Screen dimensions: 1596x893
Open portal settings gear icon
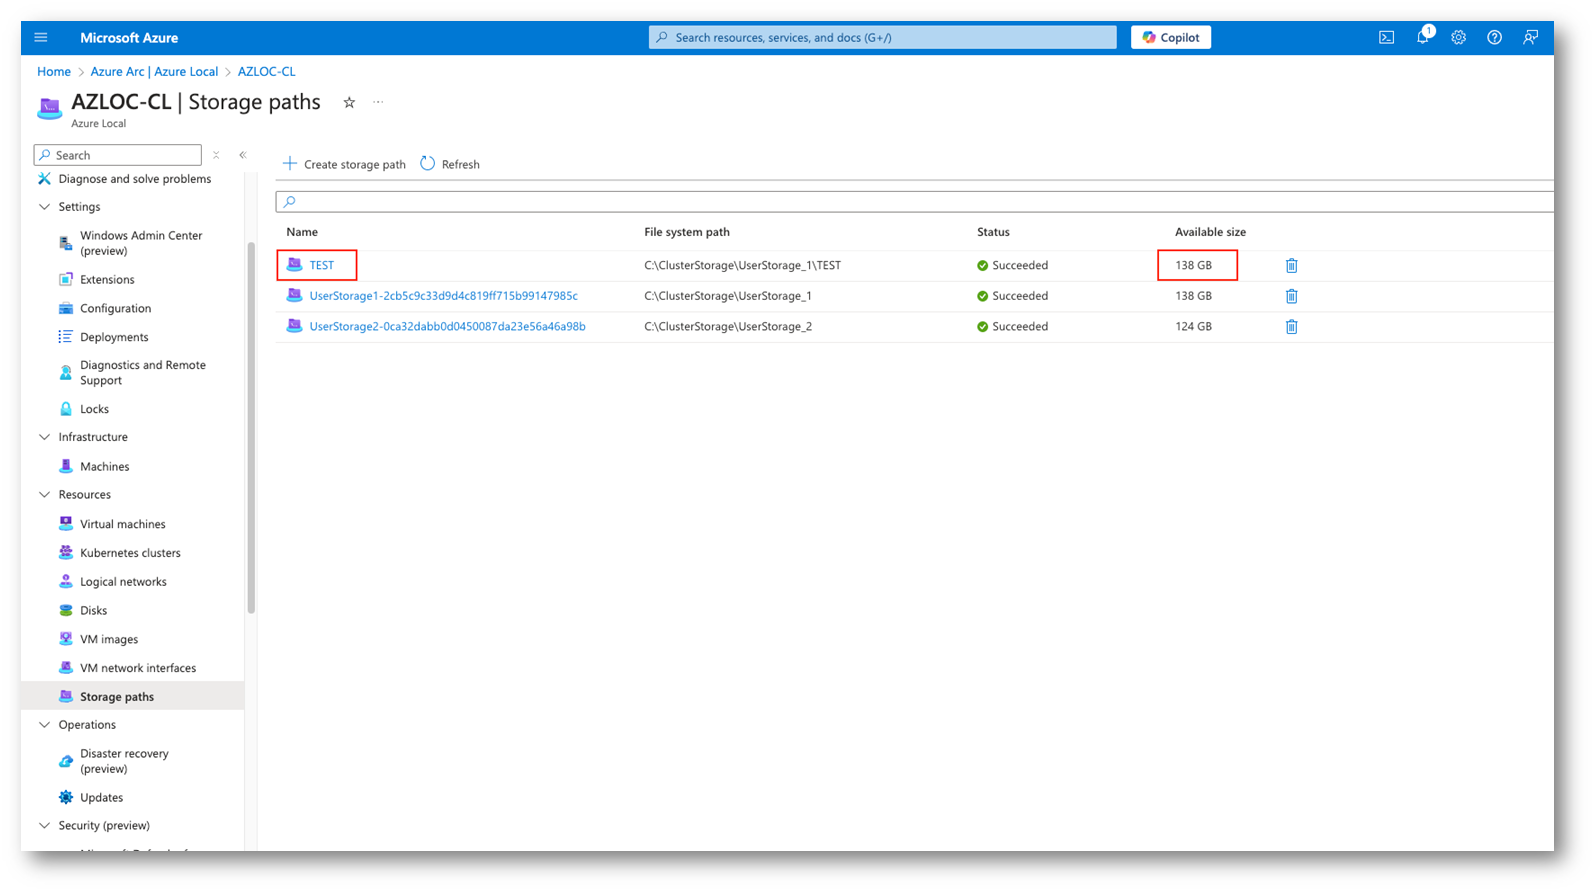[x=1458, y=38]
